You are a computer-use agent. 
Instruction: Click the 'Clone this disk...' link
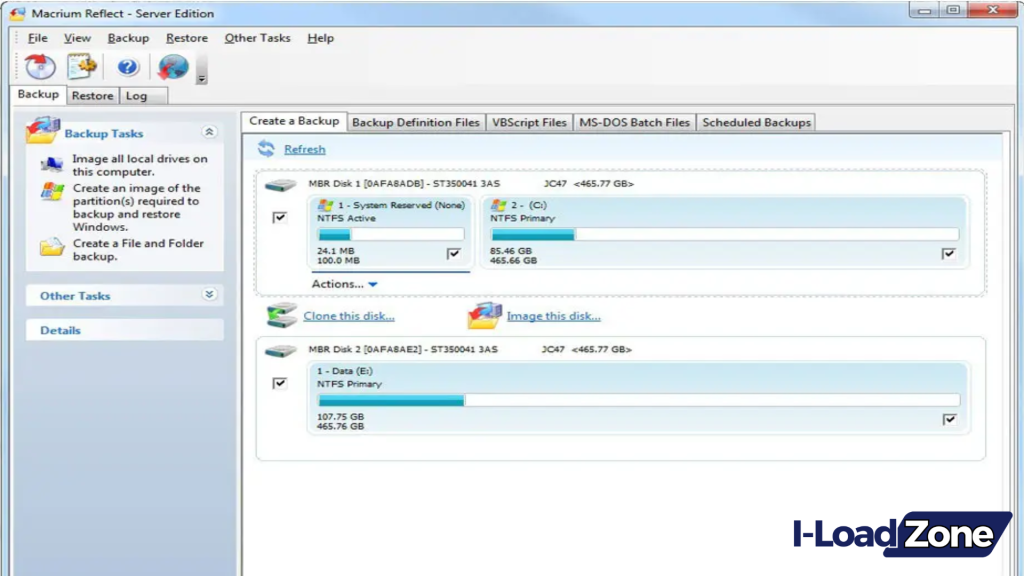[x=348, y=315]
